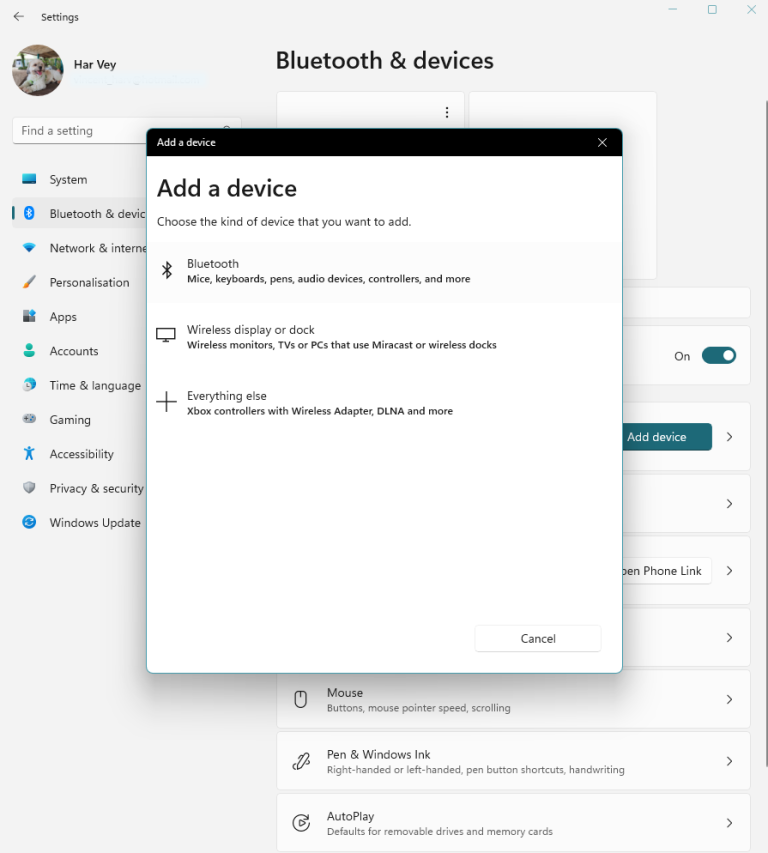Select the Bluetooth icon in the dialog
Screen dimensions: 768x853
tap(167, 271)
